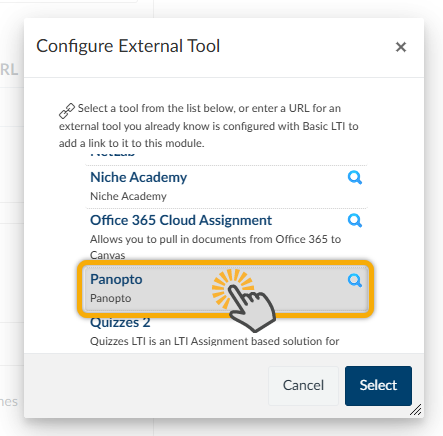Click the Office 365 description about pulling documents
The height and width of the screenshot is (436, 443).
click(x=216, y=247)
